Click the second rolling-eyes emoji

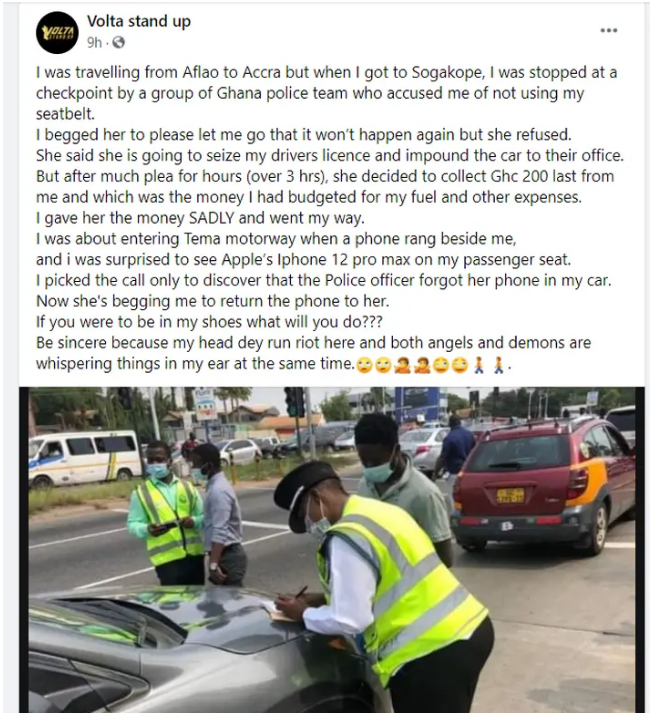tap(383, 365)
